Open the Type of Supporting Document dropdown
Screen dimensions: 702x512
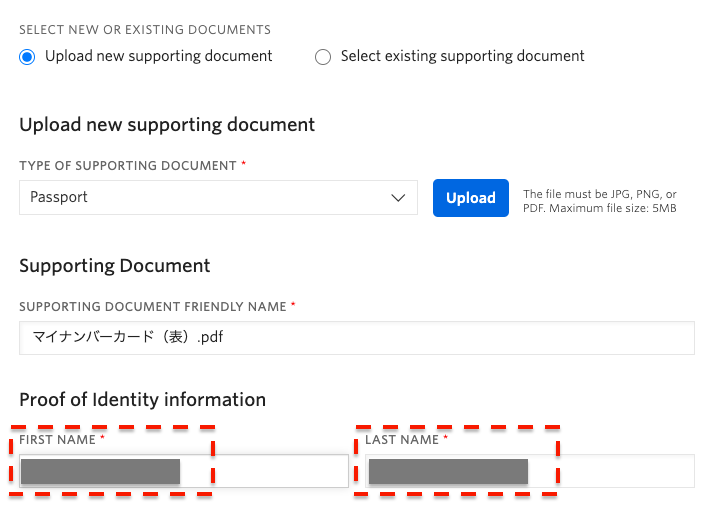pyautogui.click(x=218, y=197)
